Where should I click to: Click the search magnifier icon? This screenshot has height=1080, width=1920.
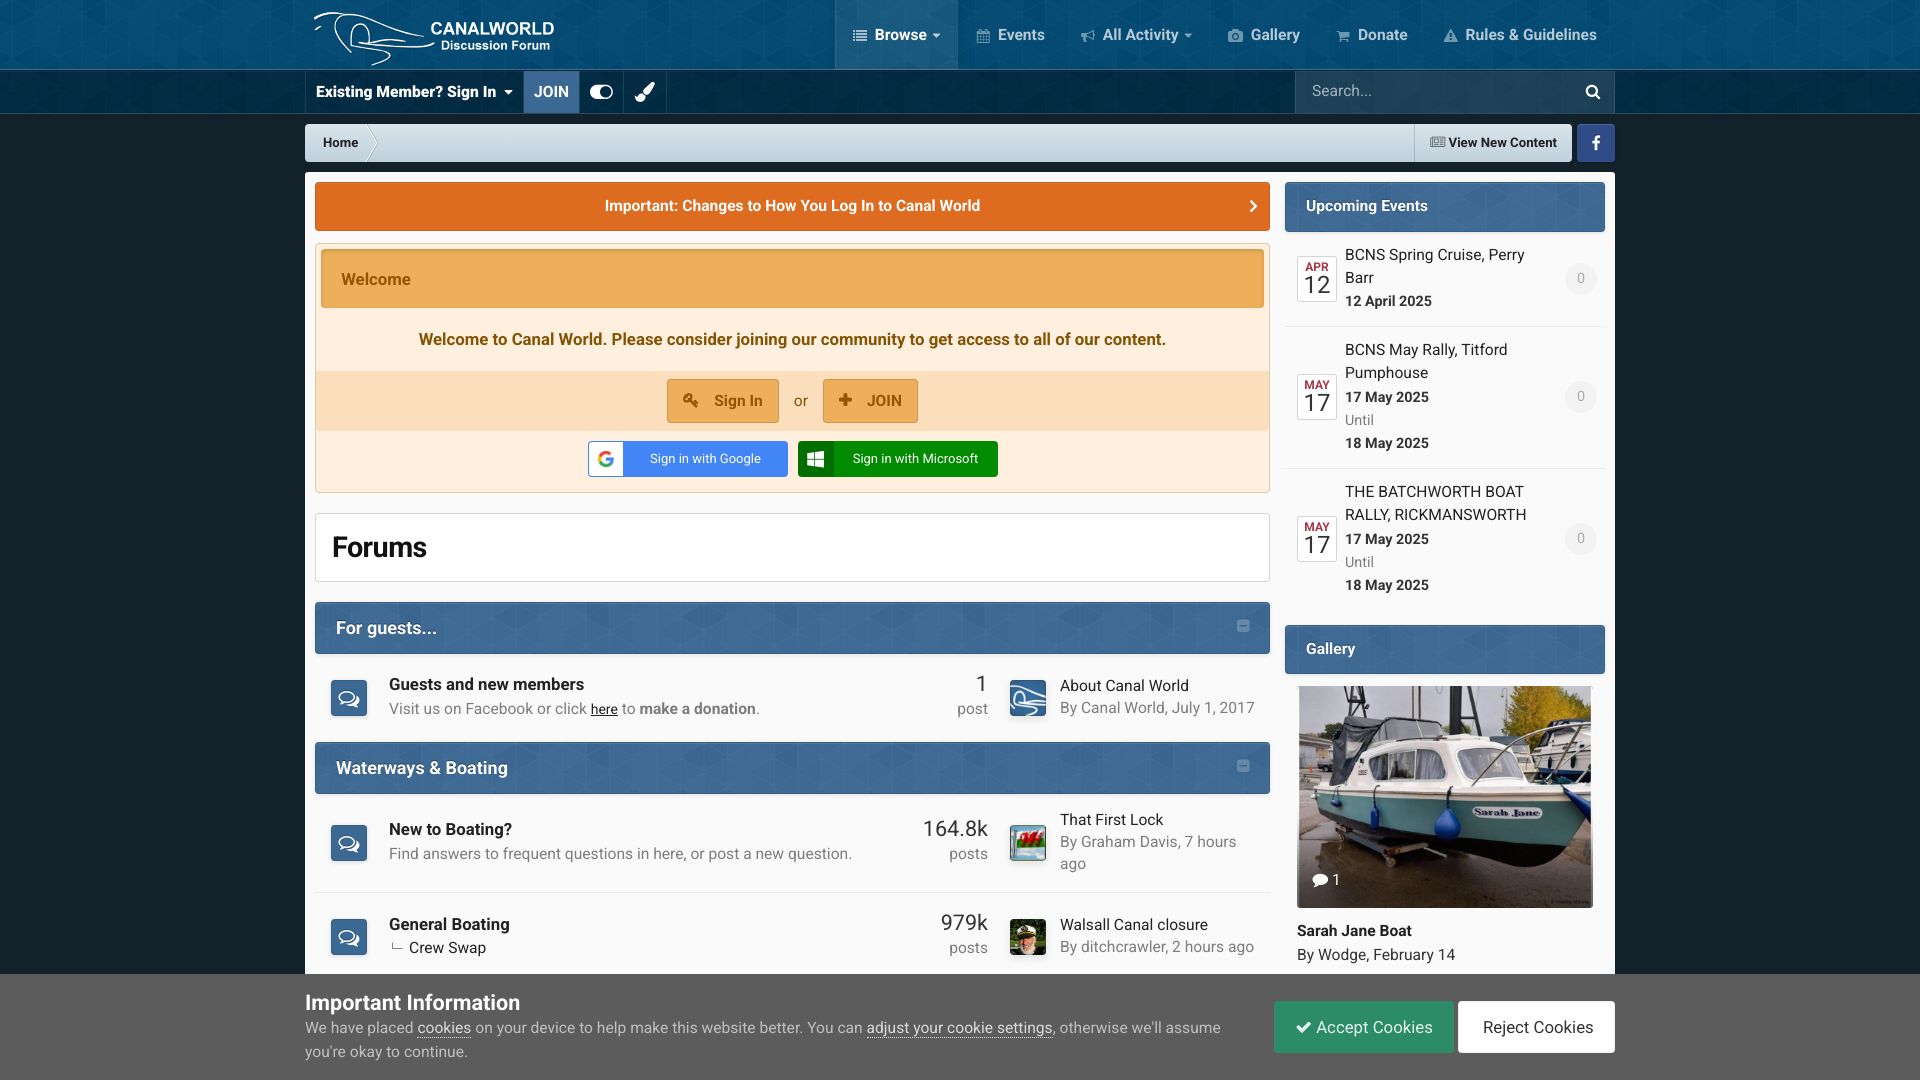tap(1592, 92)
